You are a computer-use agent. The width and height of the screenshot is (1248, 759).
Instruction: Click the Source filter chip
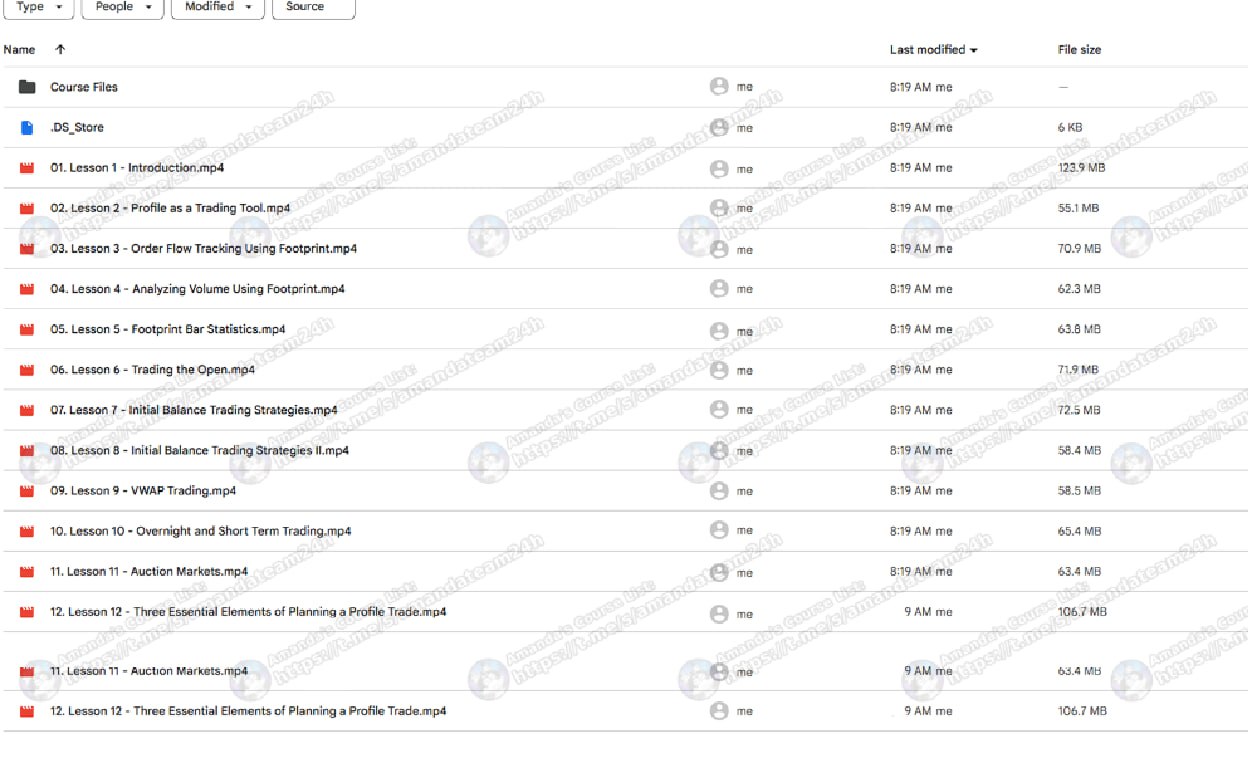[x=313, y=7]
